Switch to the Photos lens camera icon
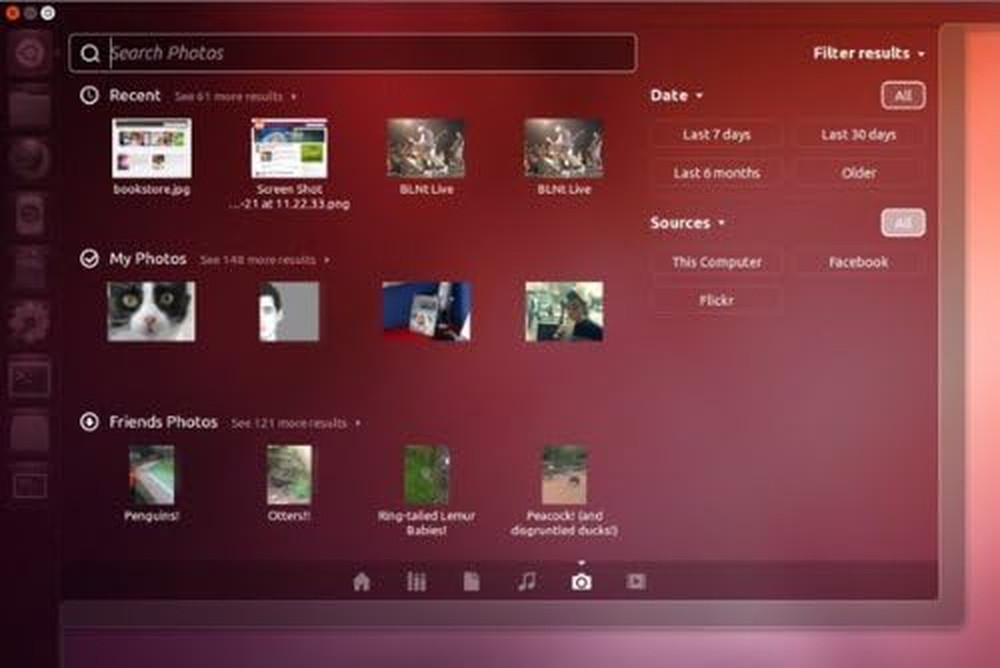 coord(580,580)
